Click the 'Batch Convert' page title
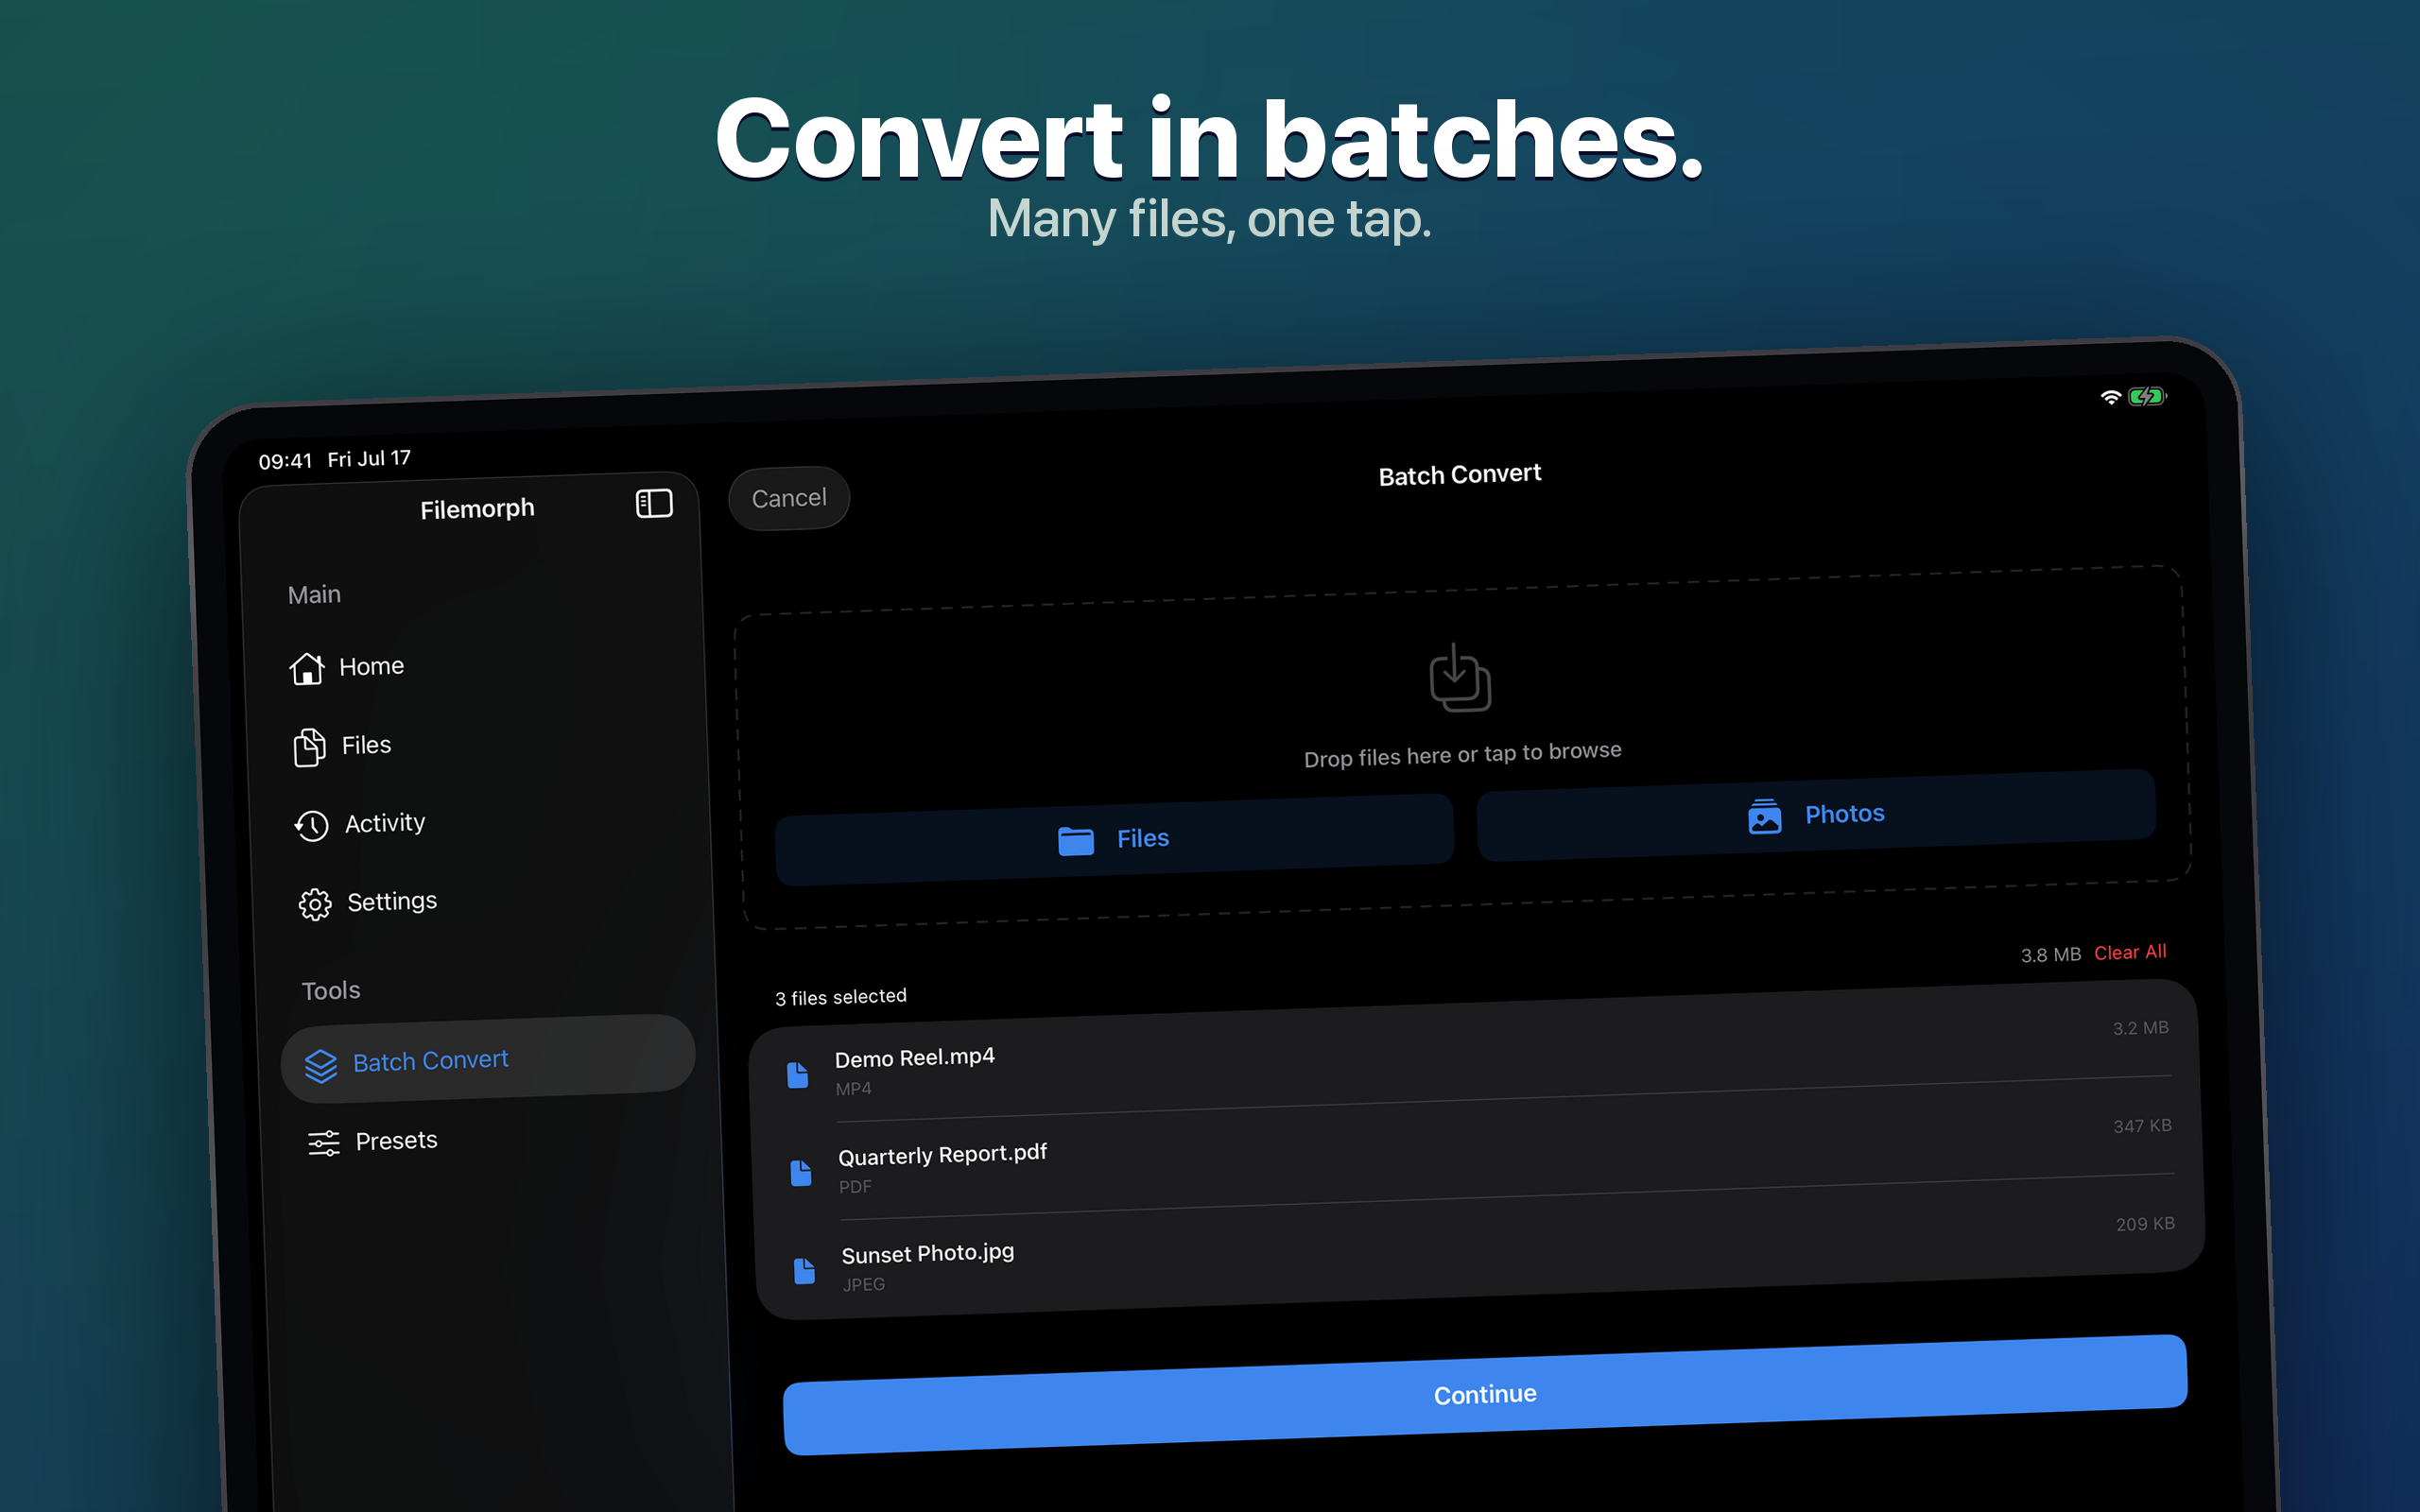2420x1512 pixels. point(1459,475)
